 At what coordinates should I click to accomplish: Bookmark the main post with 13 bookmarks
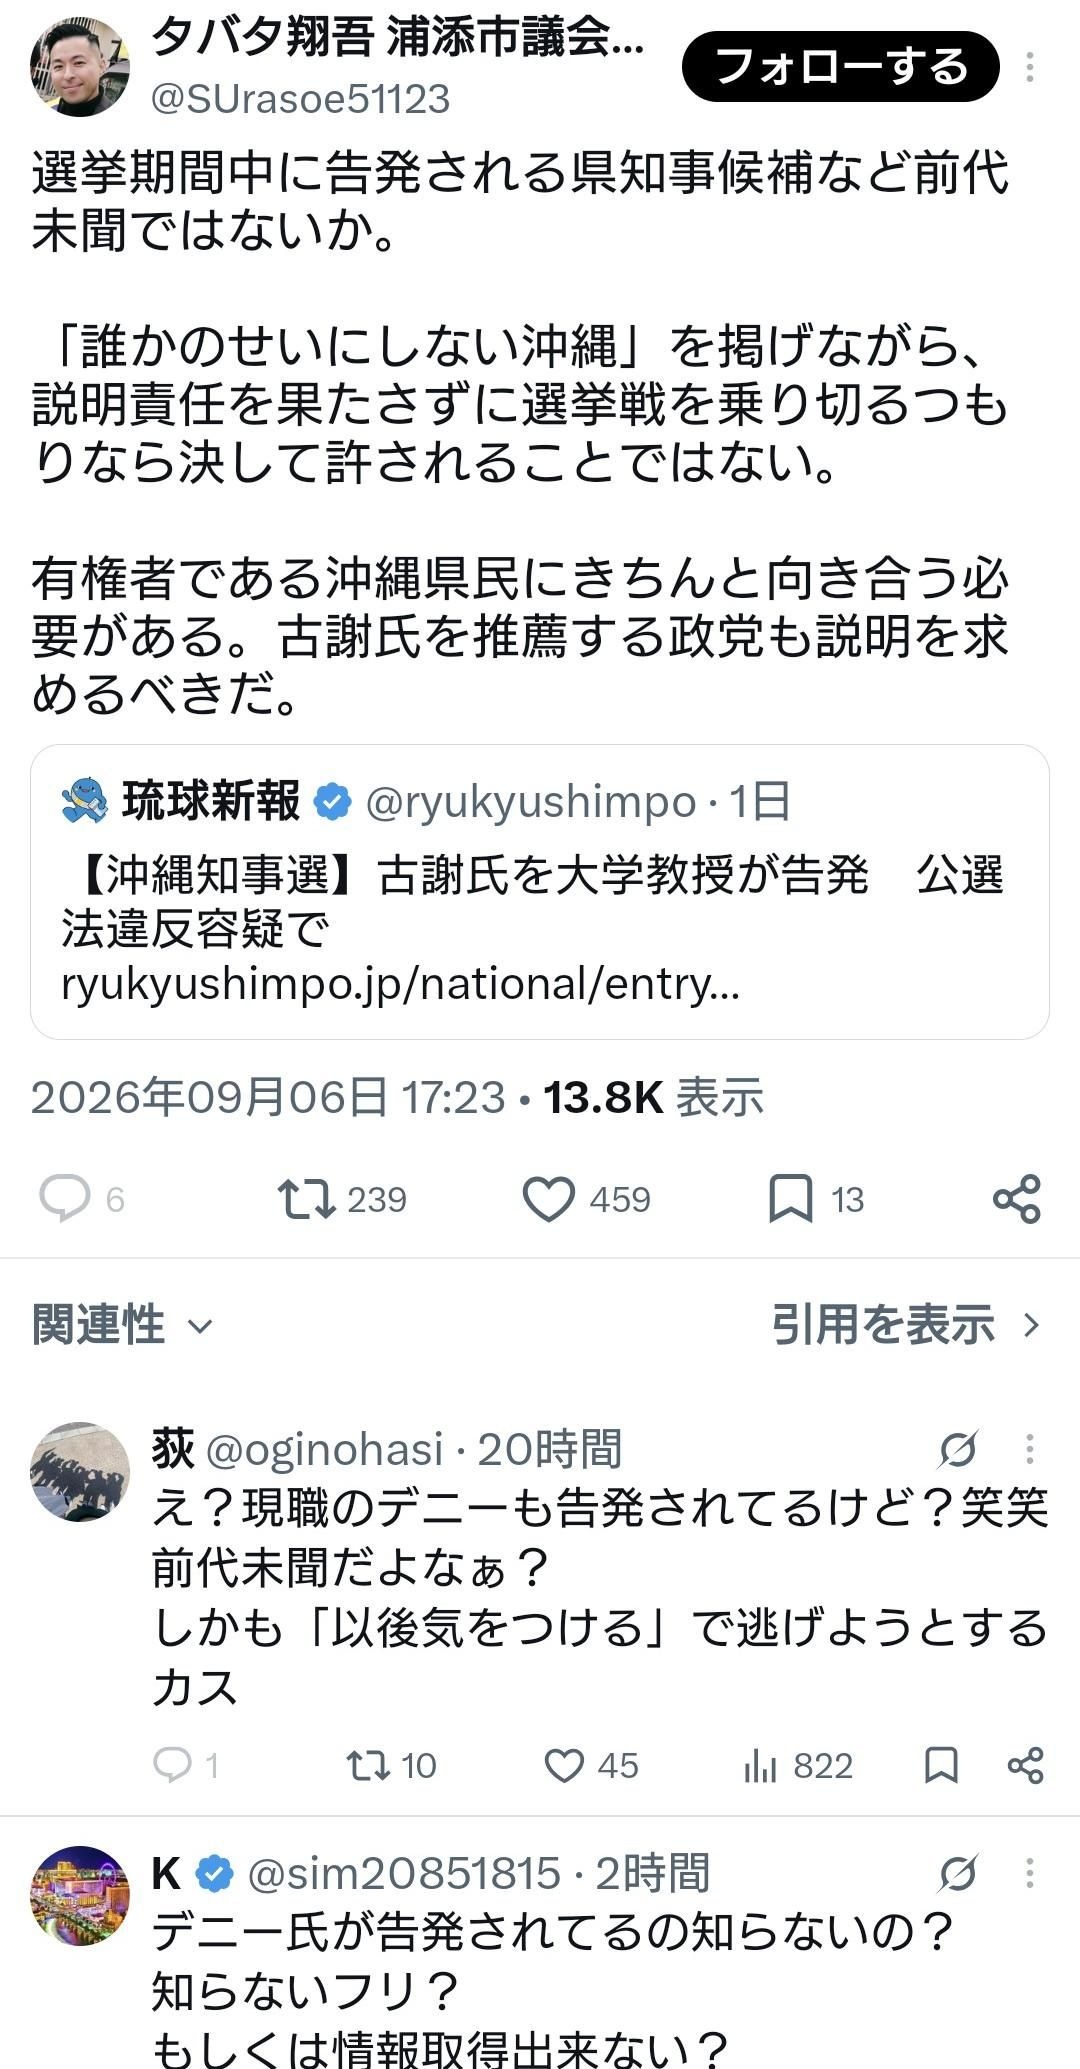pyautogui.click(x=790, y=1198)
